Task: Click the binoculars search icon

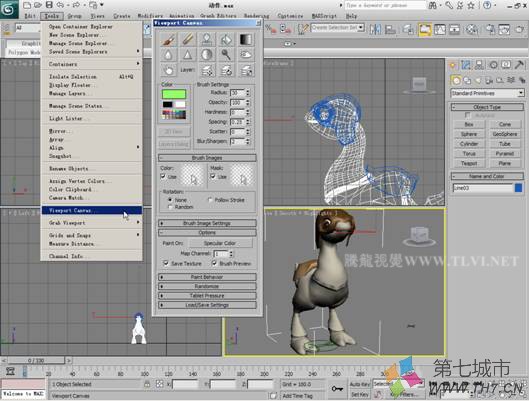Action: click(432, 5)
